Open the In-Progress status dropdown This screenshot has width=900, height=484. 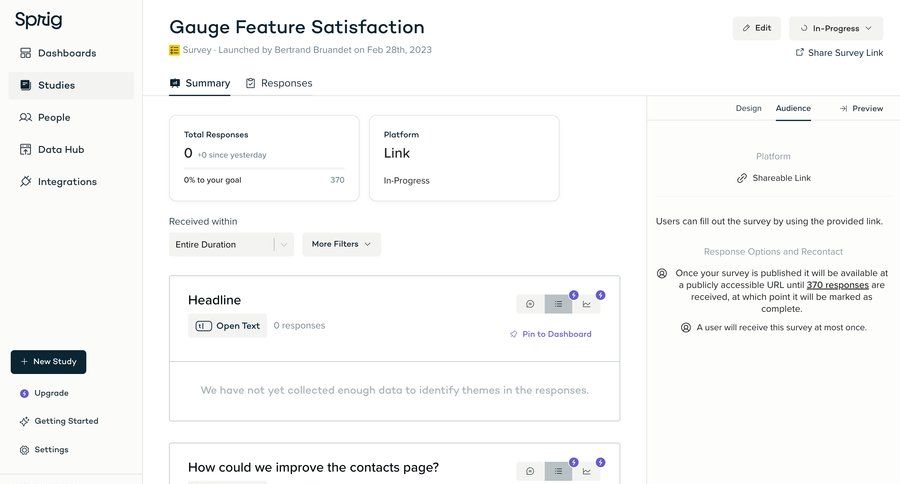[835, 28]
